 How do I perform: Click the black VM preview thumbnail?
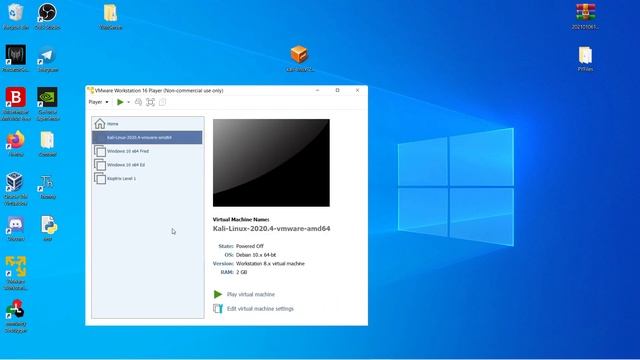point(271,163)
